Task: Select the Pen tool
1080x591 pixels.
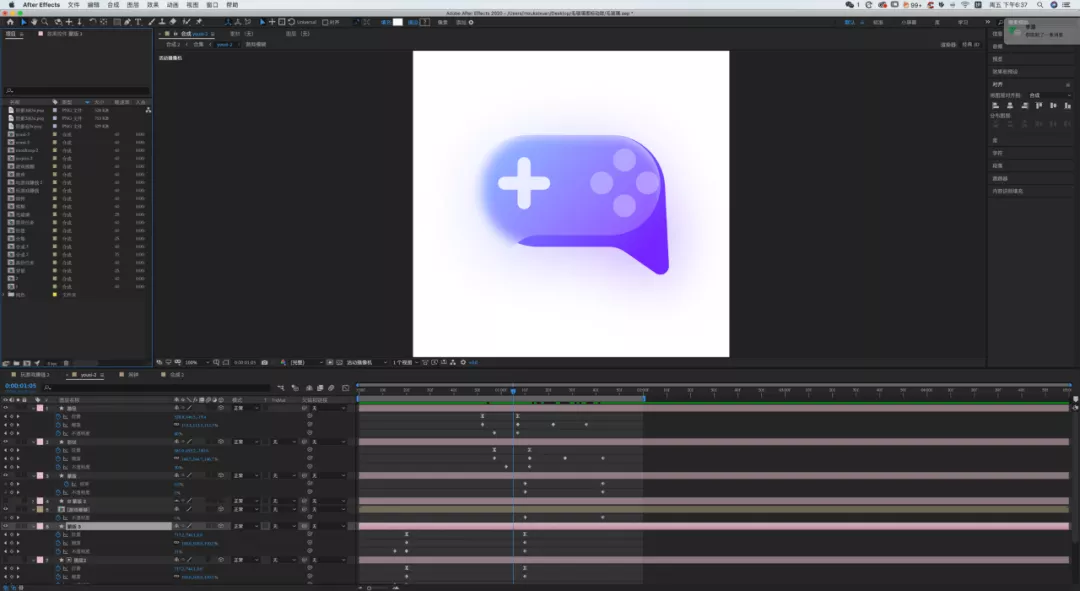Action: tap(127, 21)
